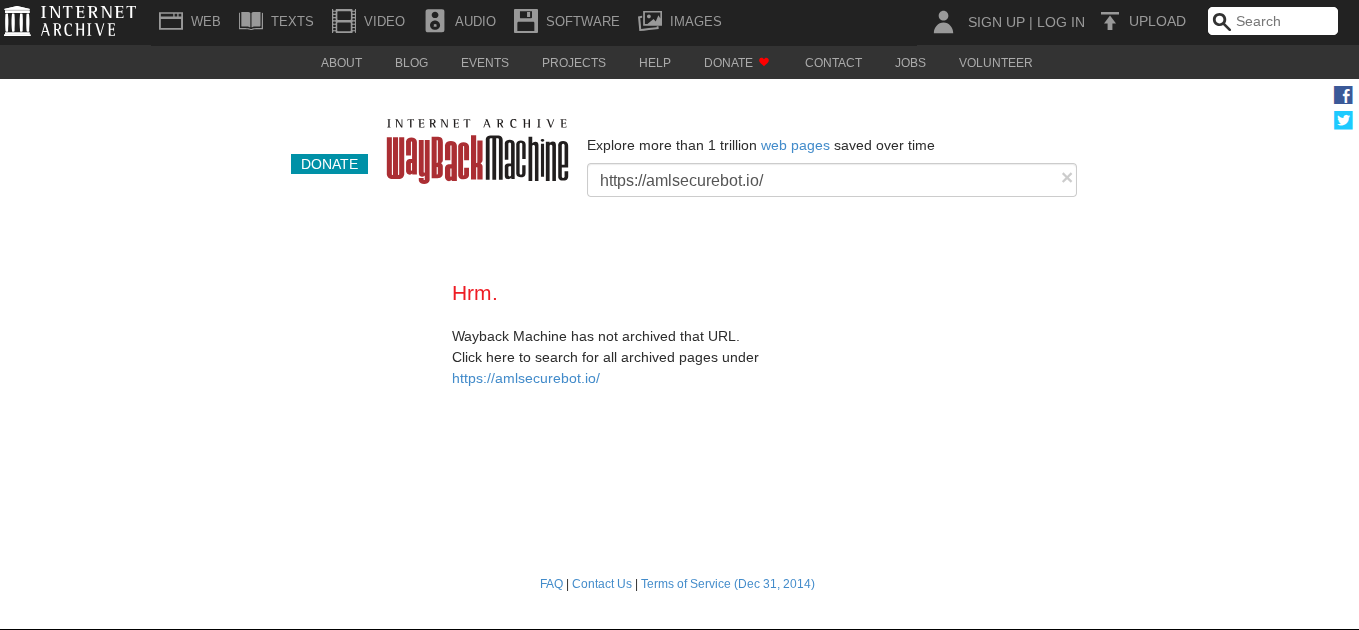
Task: Click the SOFTWARE text label
Action: [583, 21]
